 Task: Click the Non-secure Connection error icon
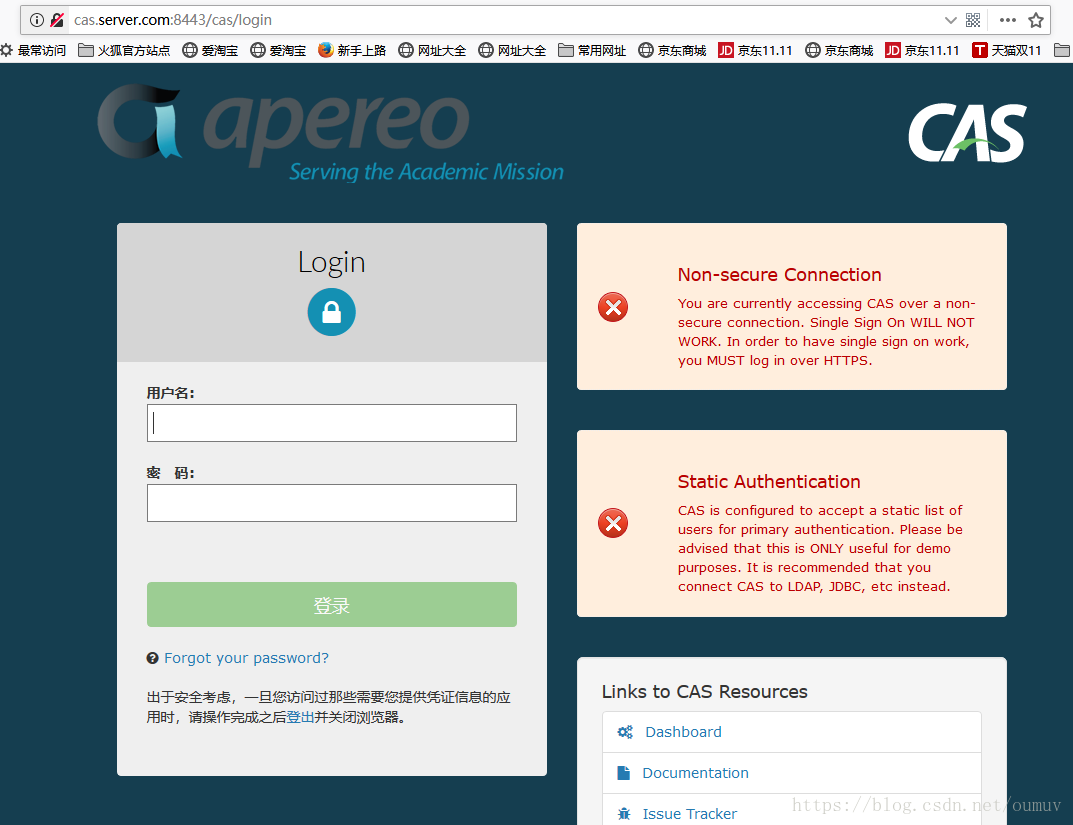[x=613, y=307]
